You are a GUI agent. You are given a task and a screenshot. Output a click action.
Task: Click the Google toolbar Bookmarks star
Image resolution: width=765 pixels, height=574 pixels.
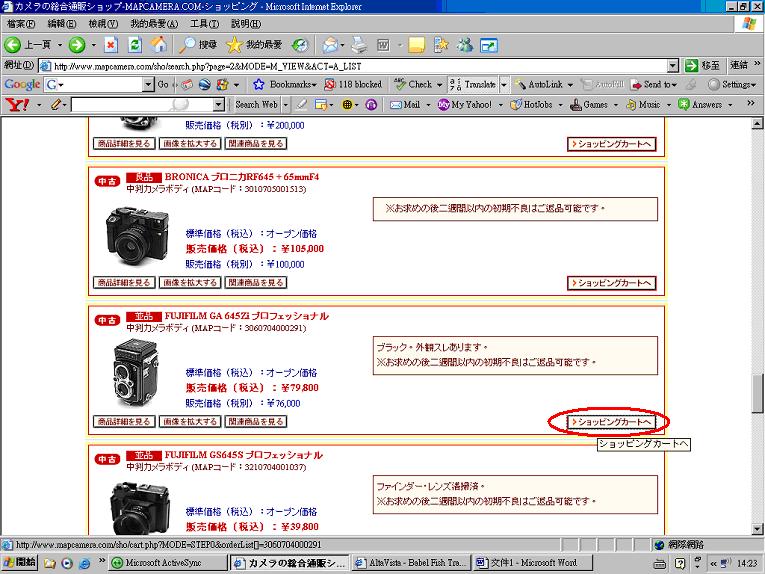tap(259, 84)
